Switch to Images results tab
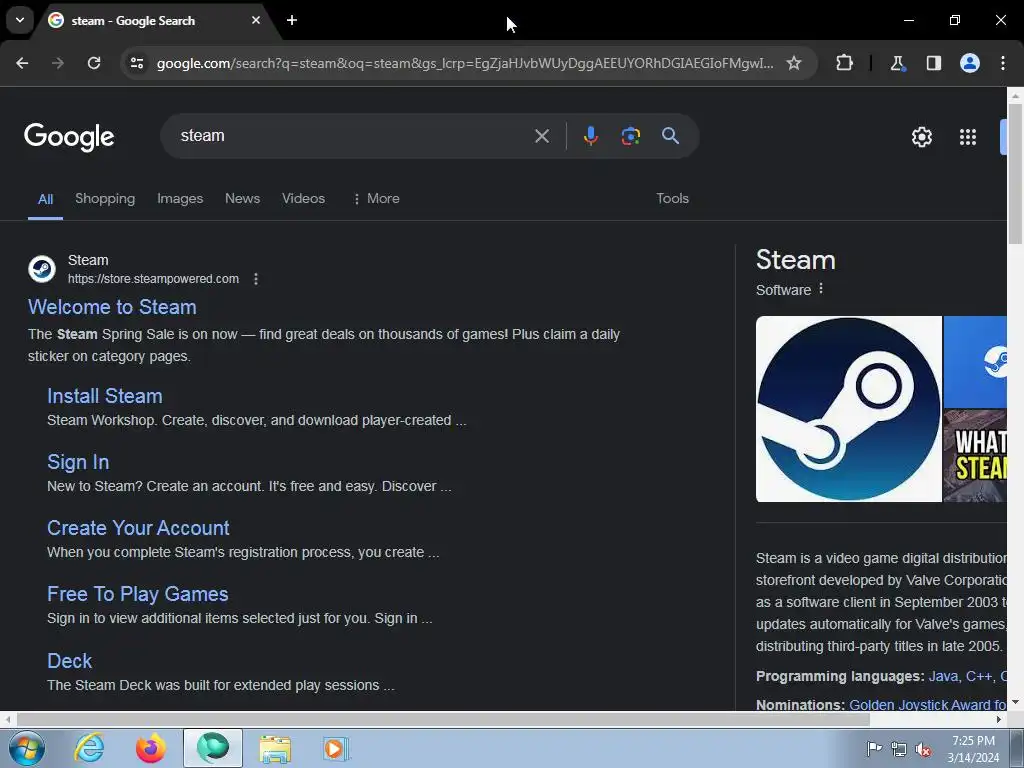1024x768 pixels. [x=180, y=199]
